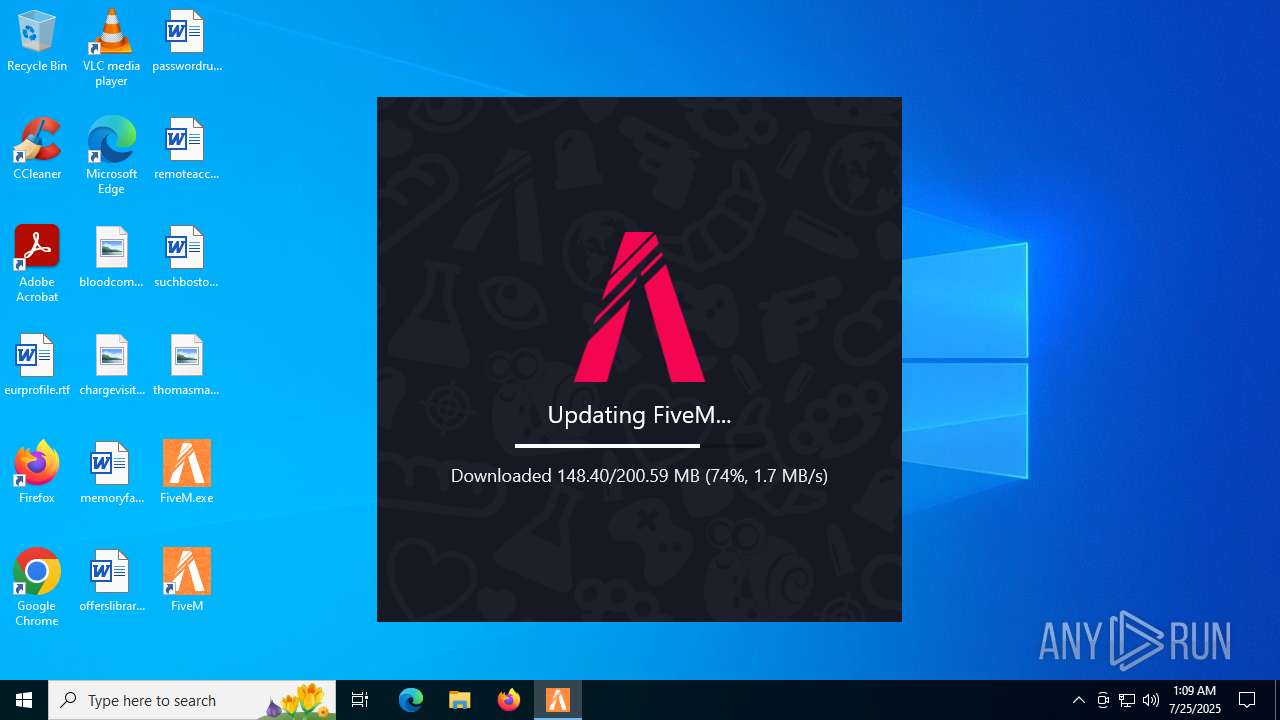Select the remoteacc... Word document

tap(187, 150)
